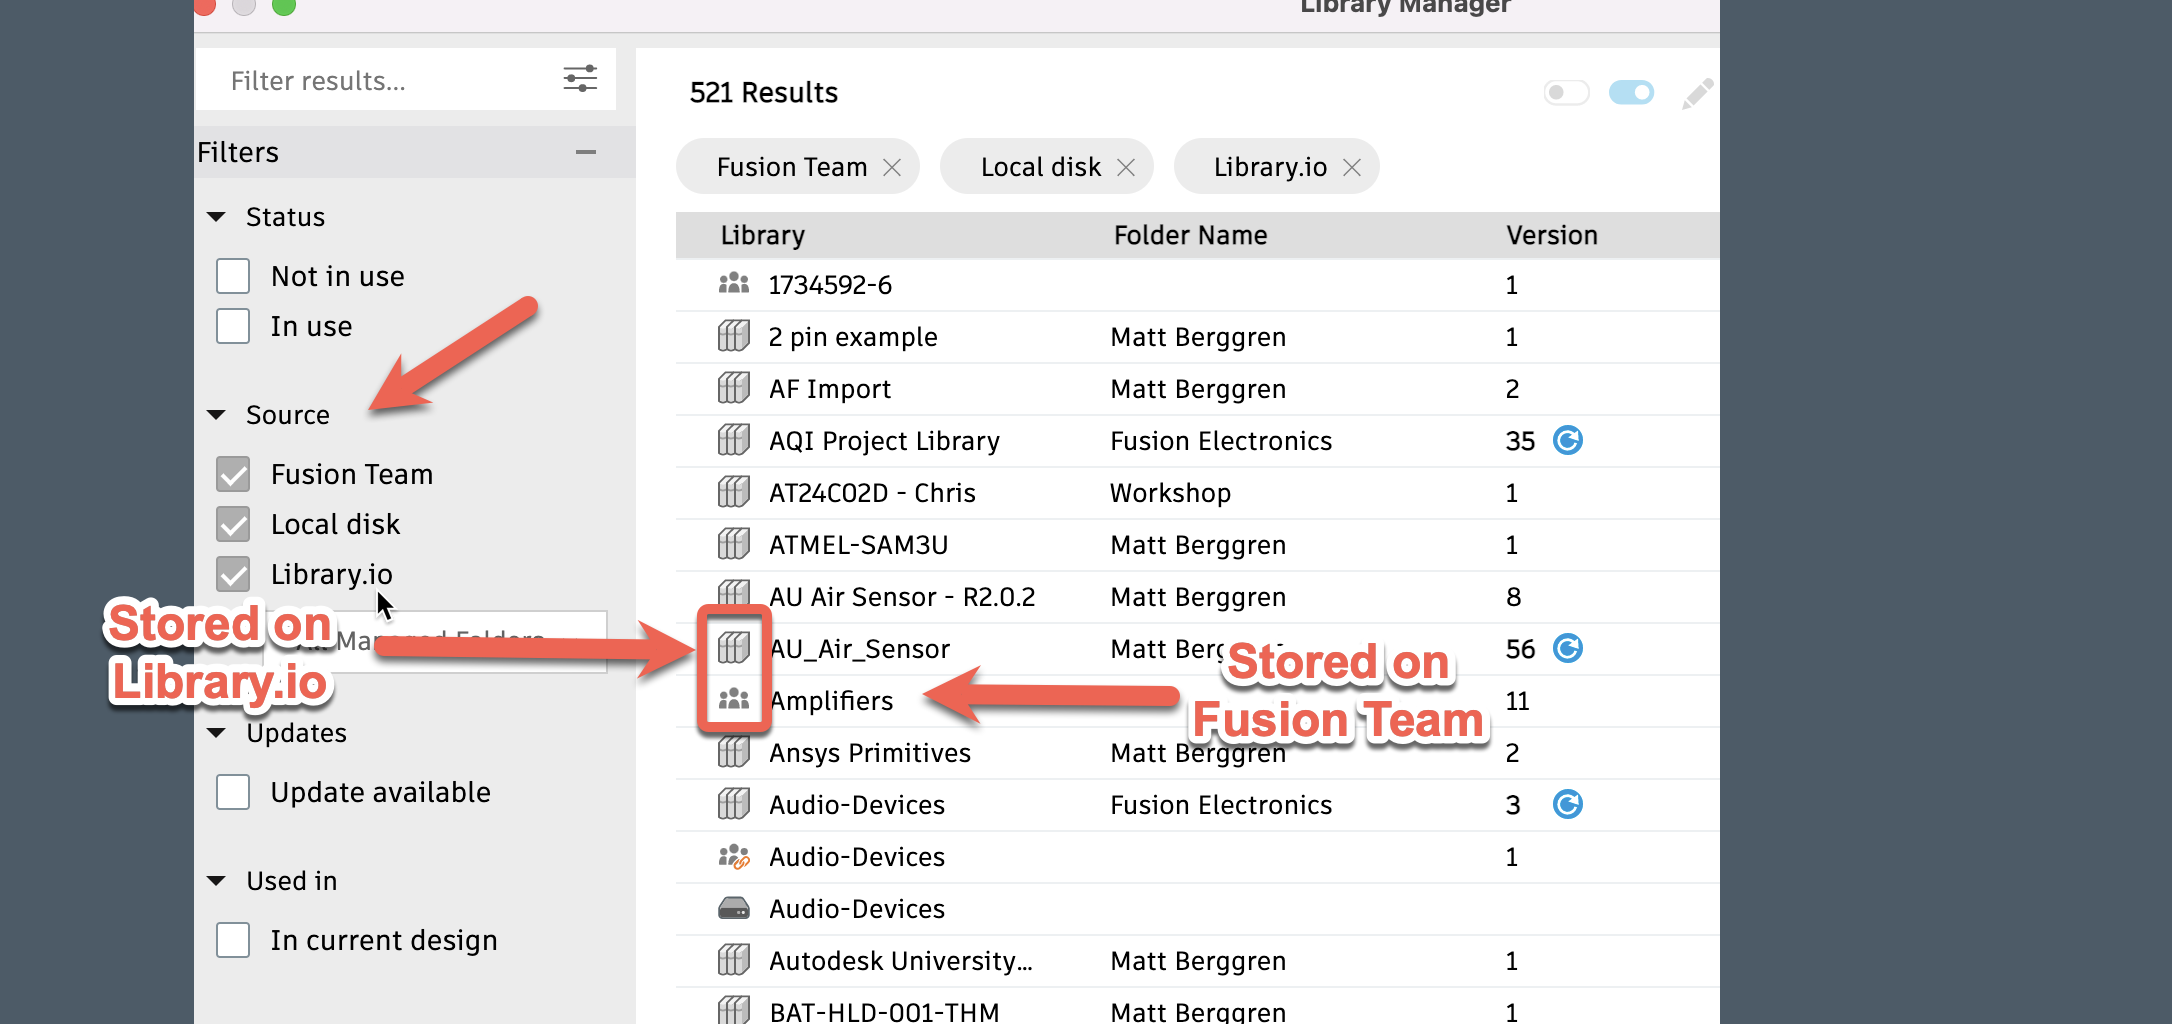Click the linked team icon beside Audio-Devices
Image resolution: width=2172 pixels, height=1024 pixels.
(733, 856)
